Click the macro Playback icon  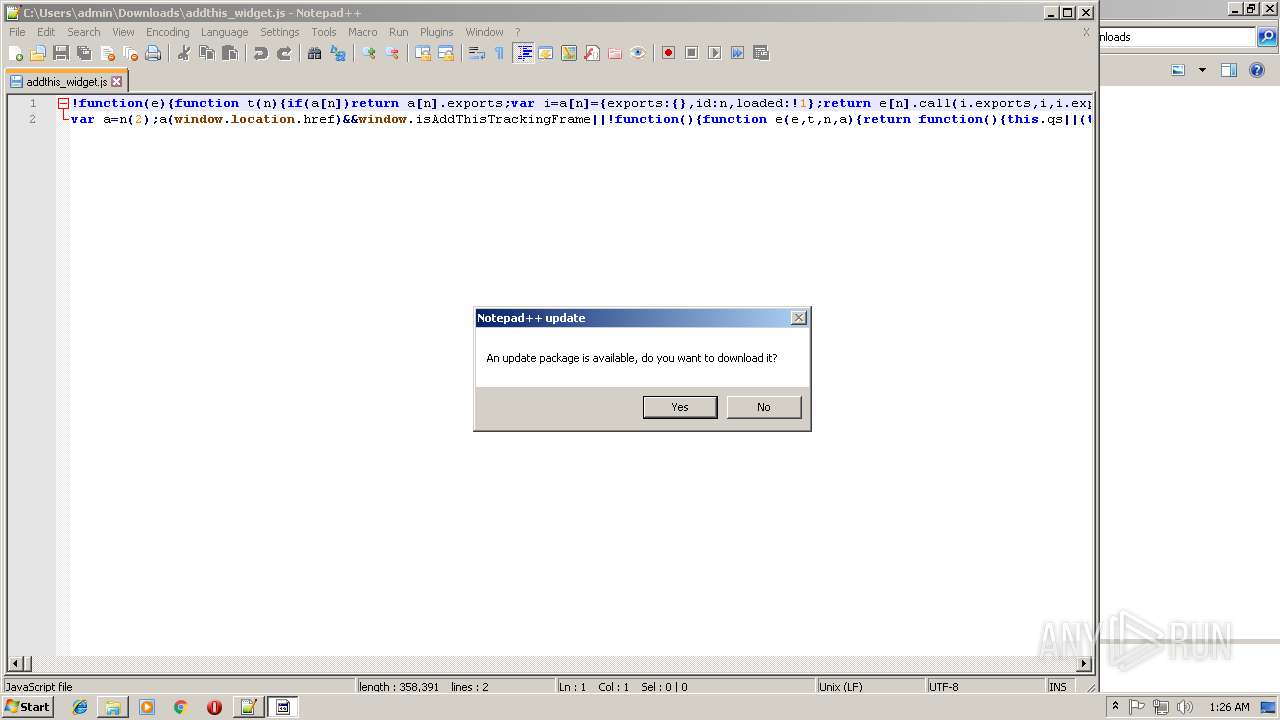point(714,53)
